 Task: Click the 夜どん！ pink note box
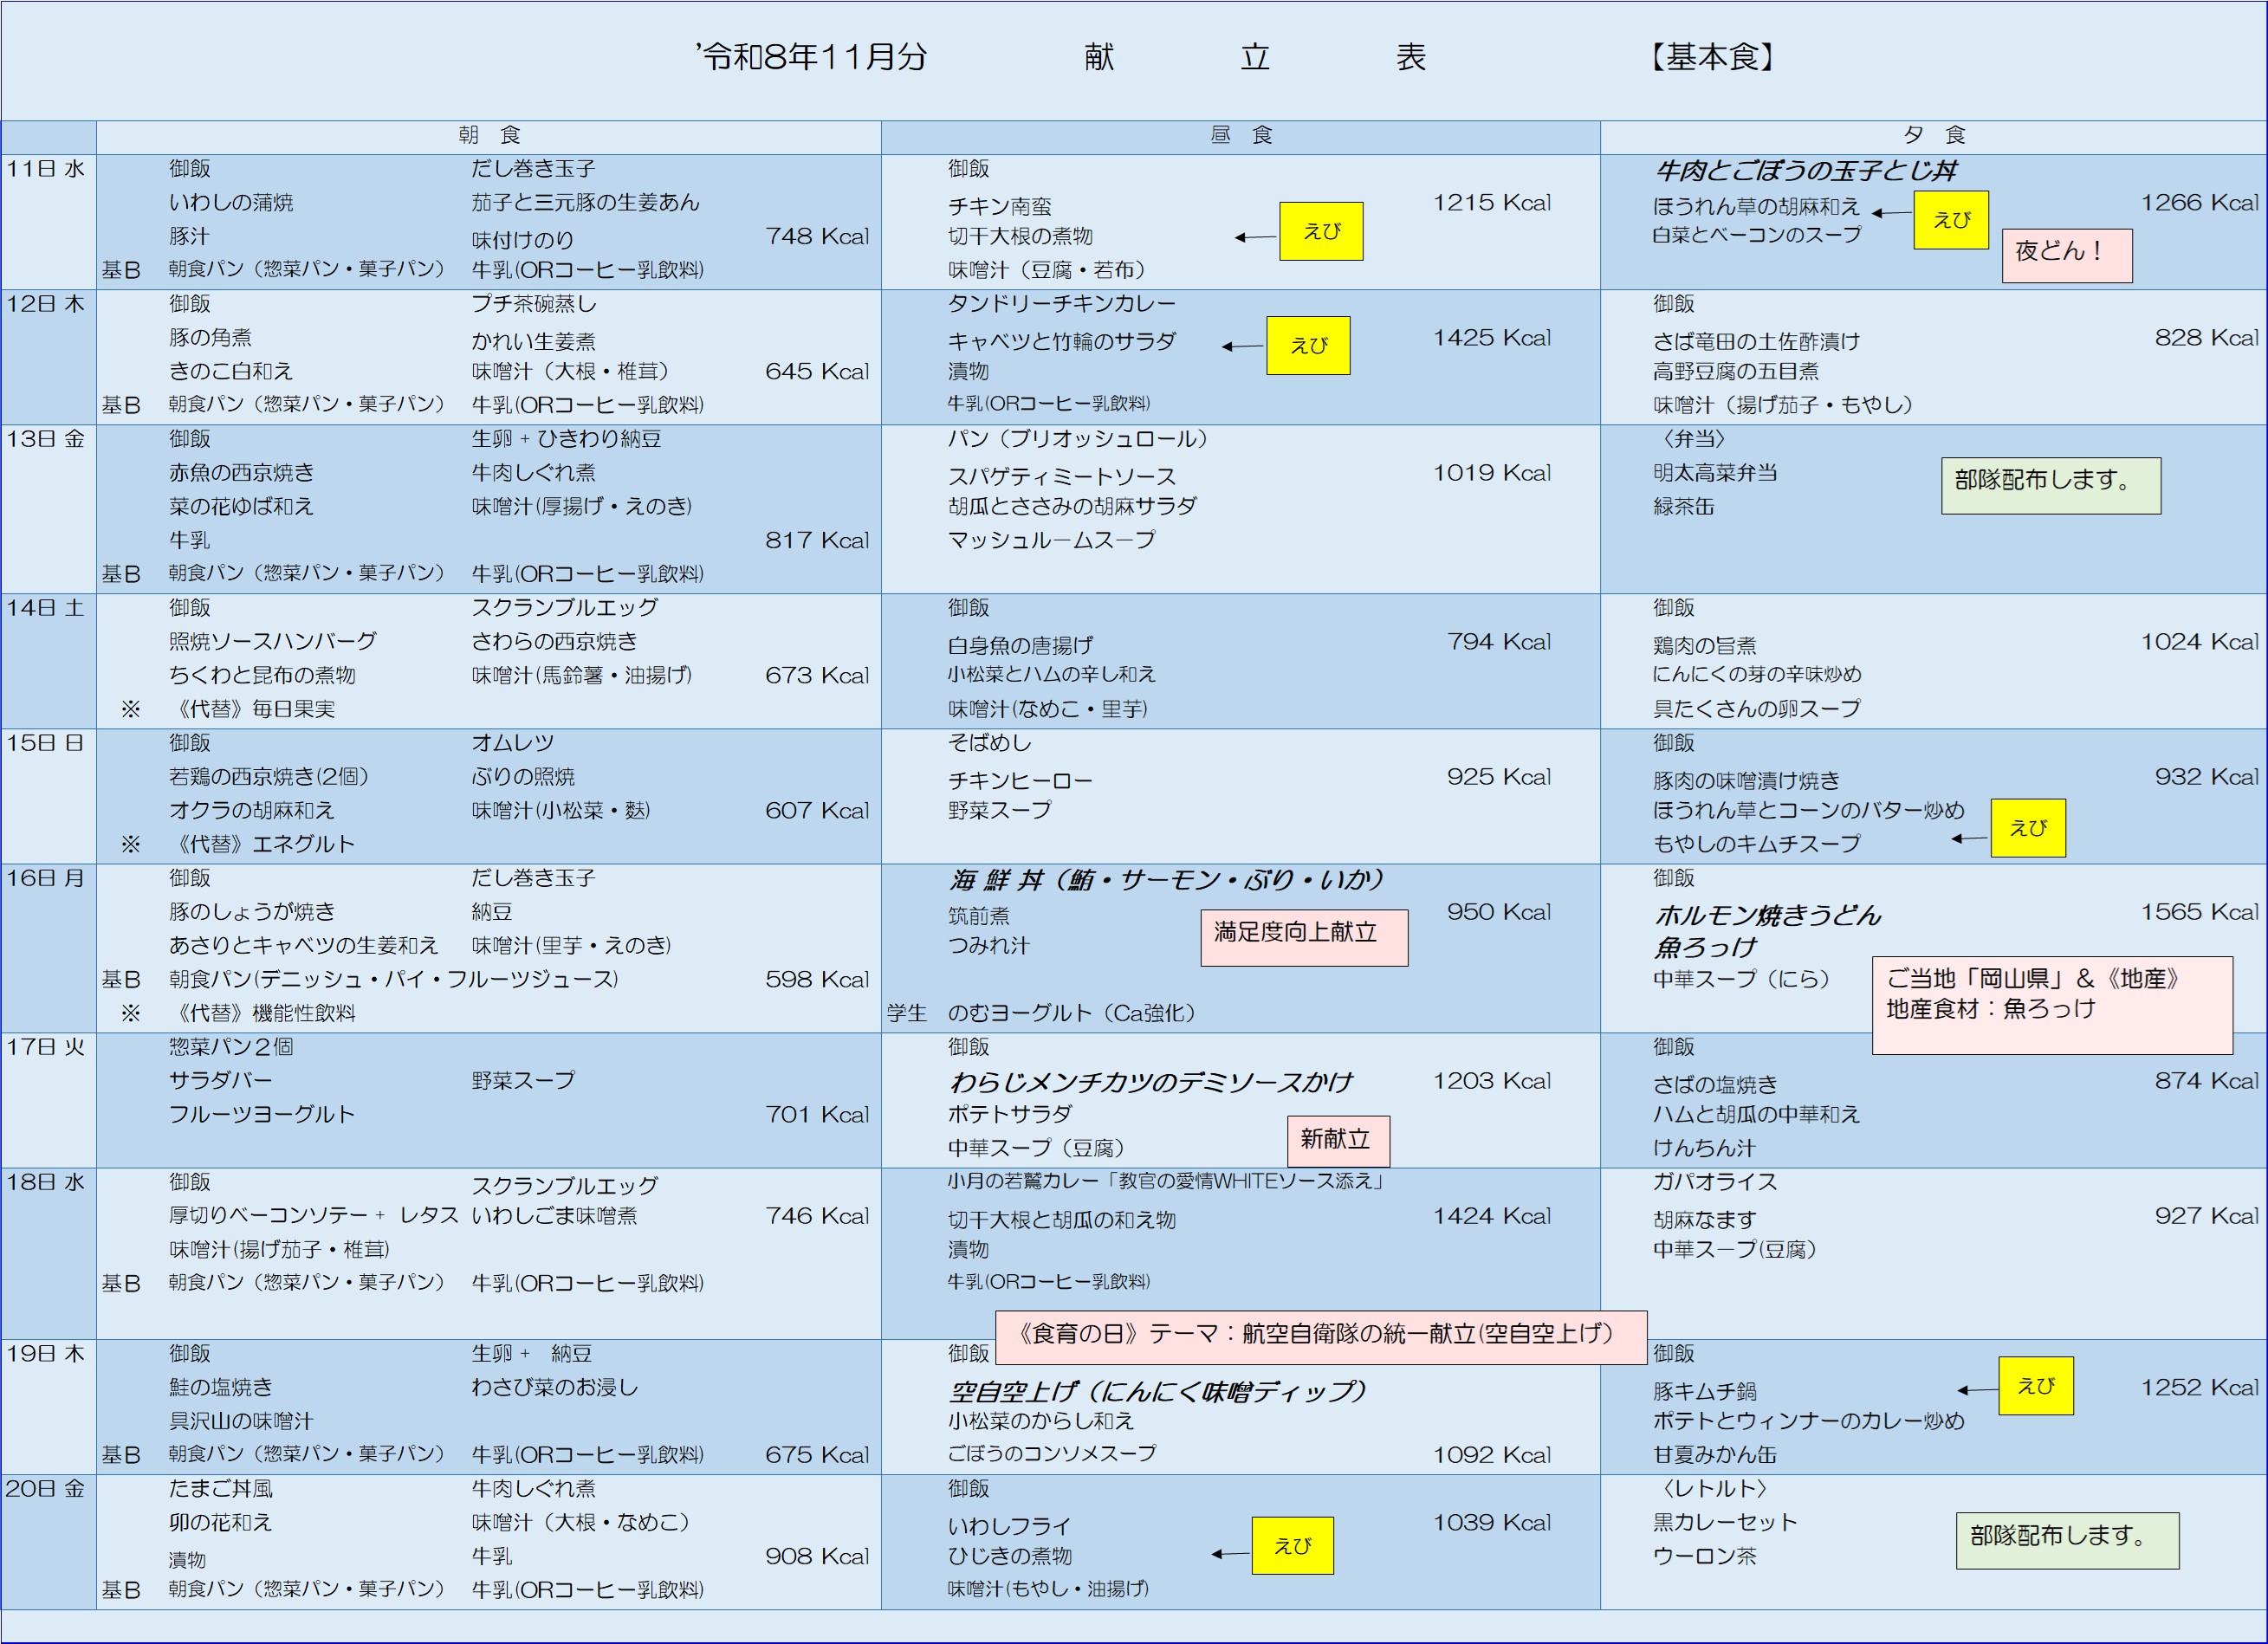coord(2067,256)
